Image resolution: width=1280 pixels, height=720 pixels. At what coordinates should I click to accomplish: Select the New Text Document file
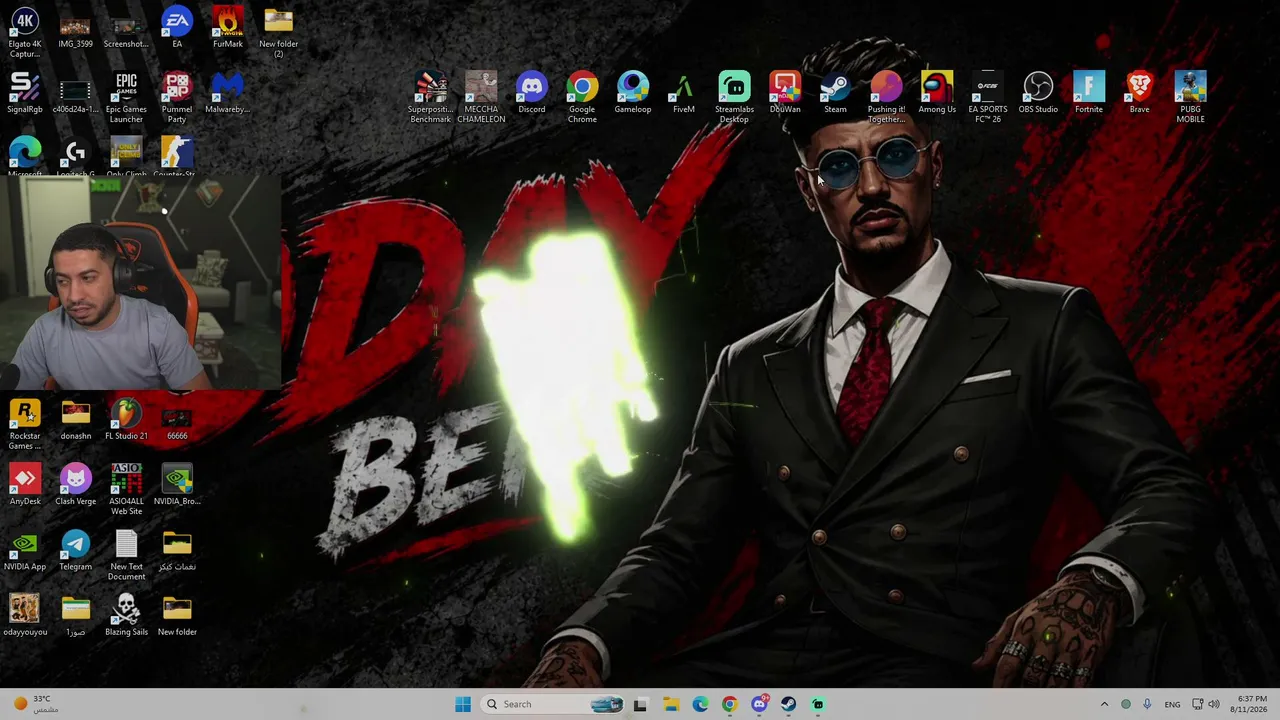pos(126,555)
